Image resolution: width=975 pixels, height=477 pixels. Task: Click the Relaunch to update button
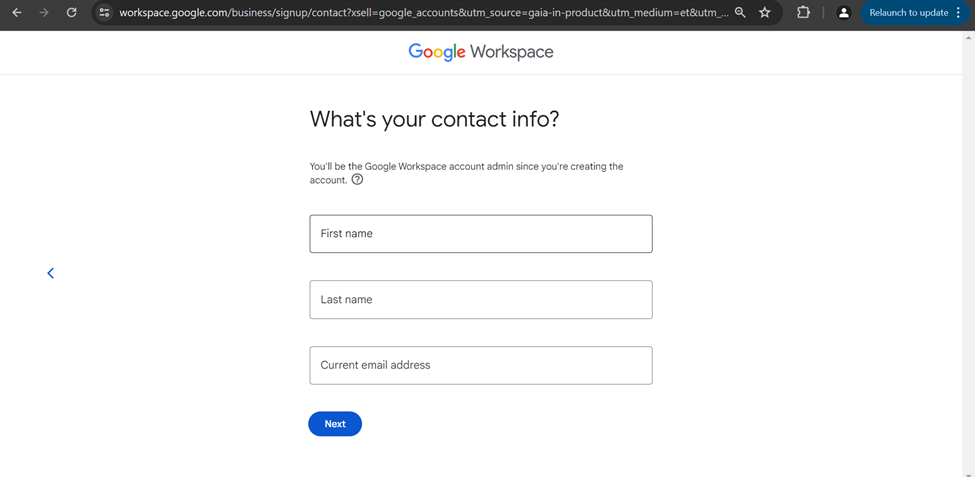908,12
